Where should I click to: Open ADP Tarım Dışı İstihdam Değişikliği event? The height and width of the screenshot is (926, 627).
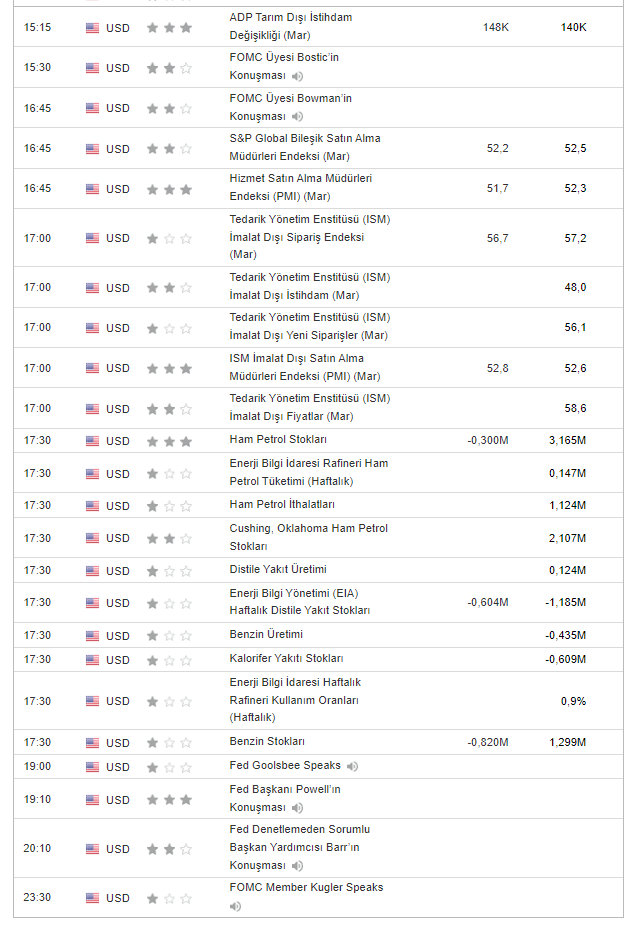click(x=290, y=27)
